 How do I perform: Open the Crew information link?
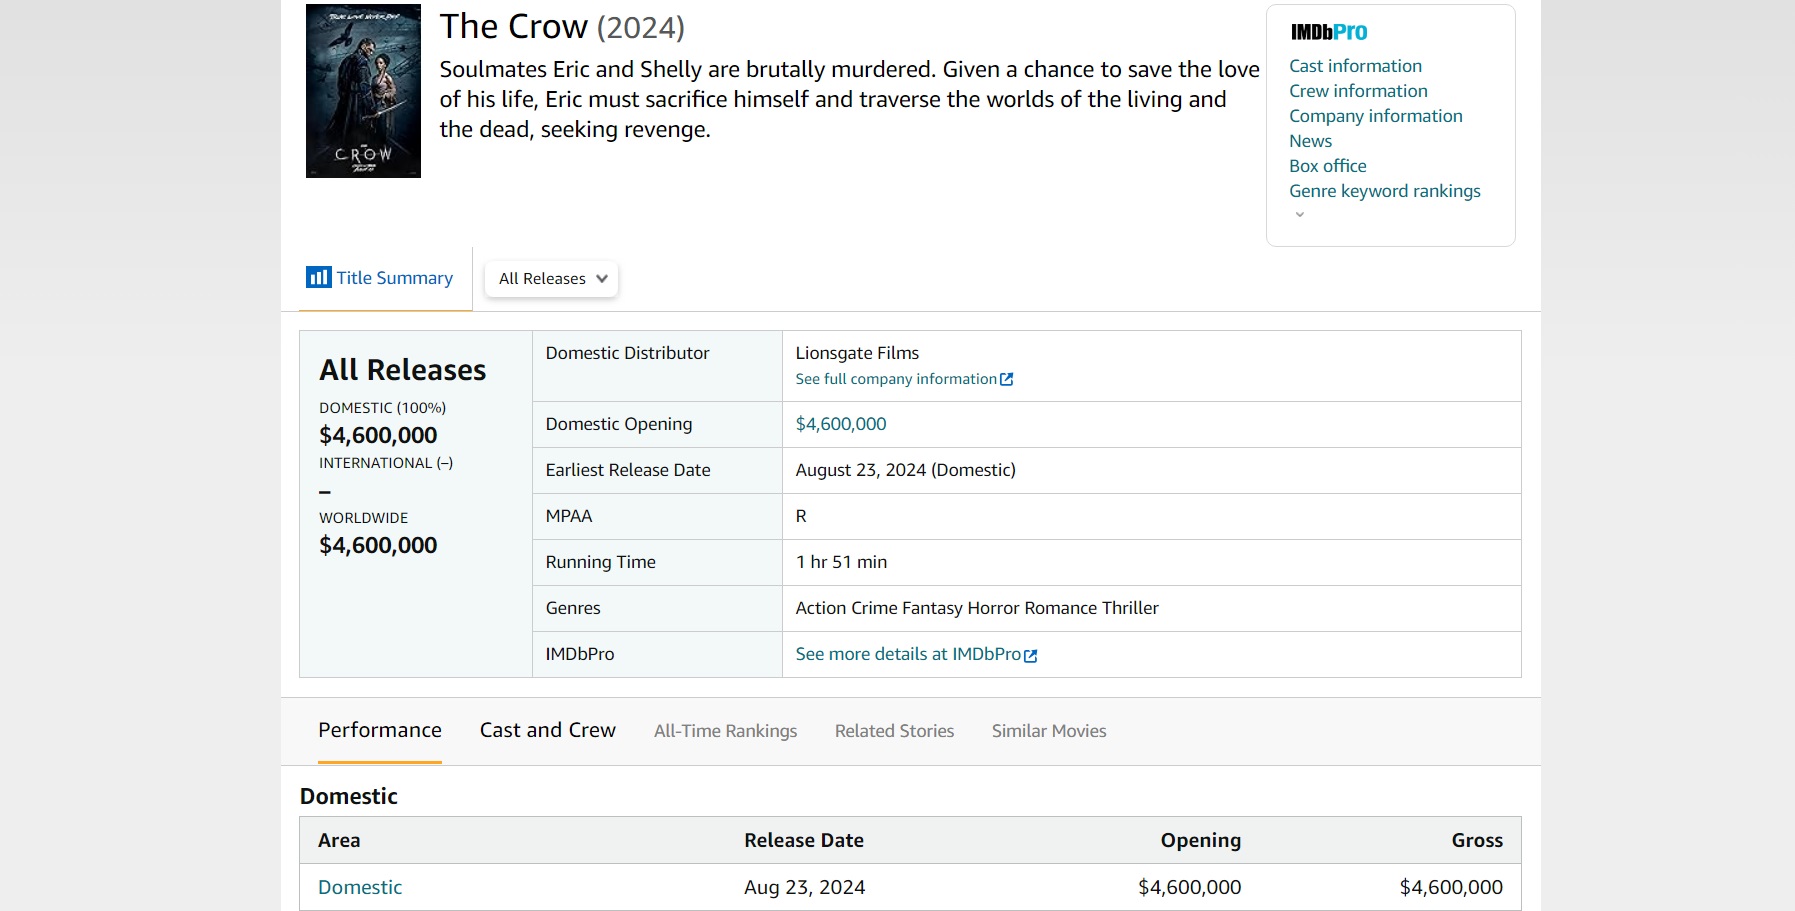click(x=1358, y=91)
